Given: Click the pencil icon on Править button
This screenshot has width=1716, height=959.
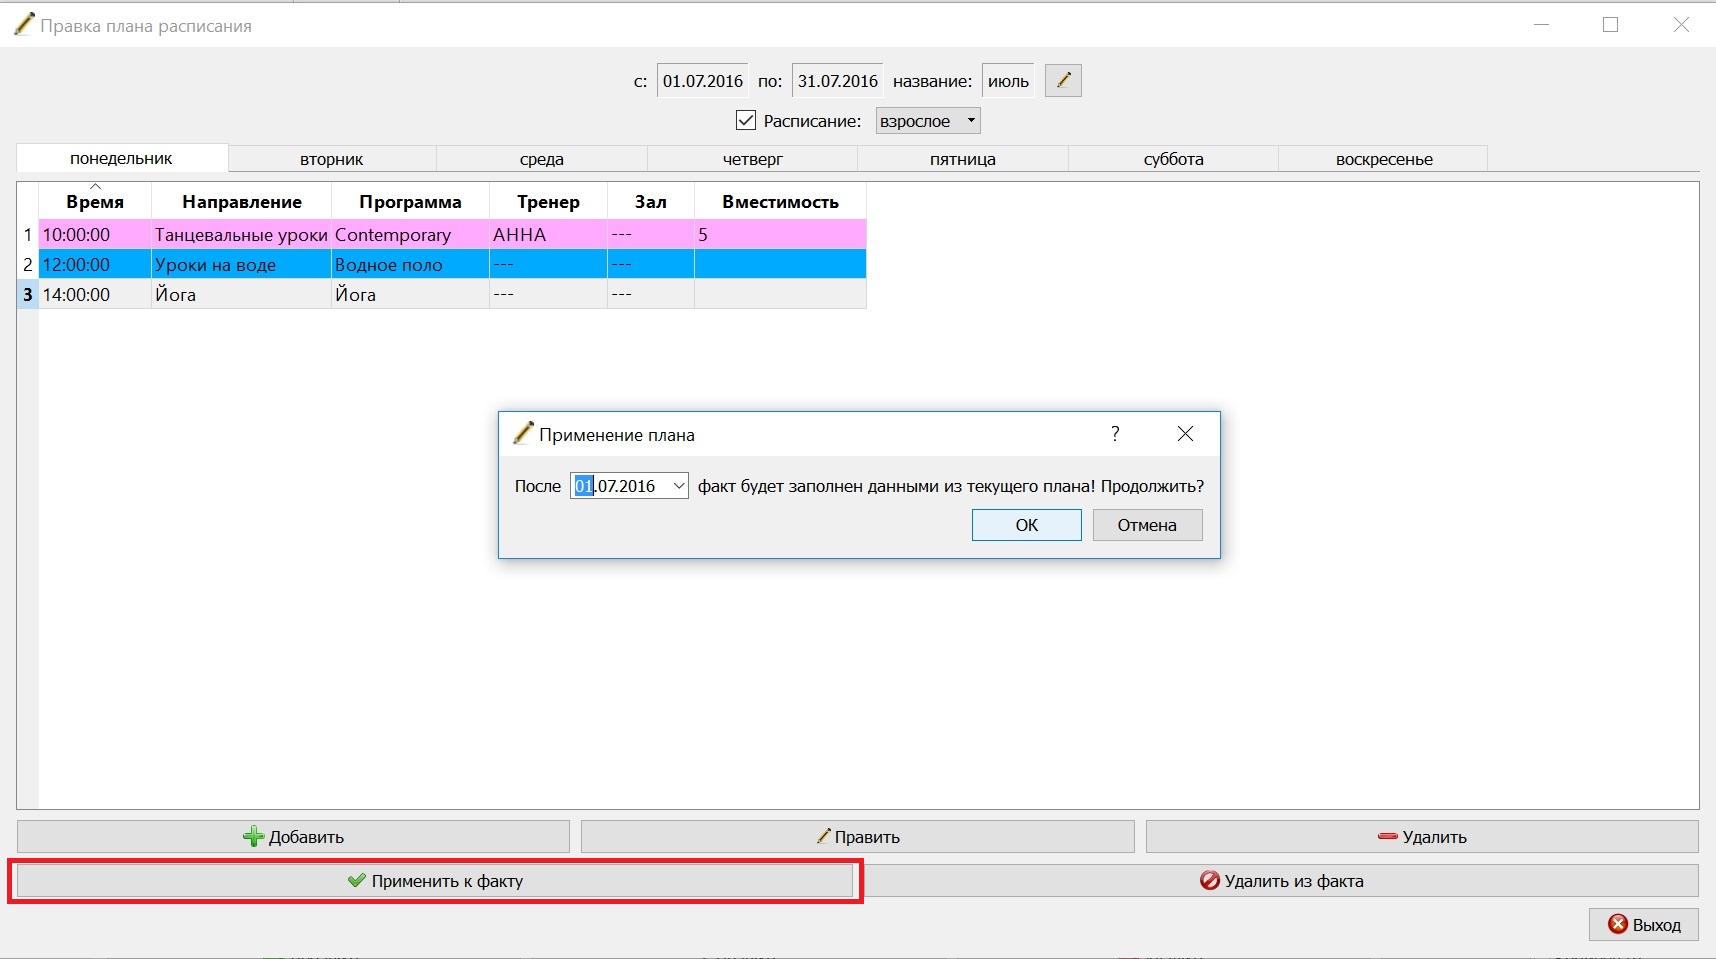Looking at the screenshot, I should click(824, 836).
